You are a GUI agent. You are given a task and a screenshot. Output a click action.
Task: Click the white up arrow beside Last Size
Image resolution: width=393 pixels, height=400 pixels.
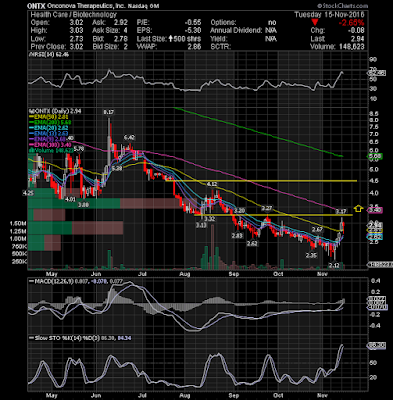point(171,39)
